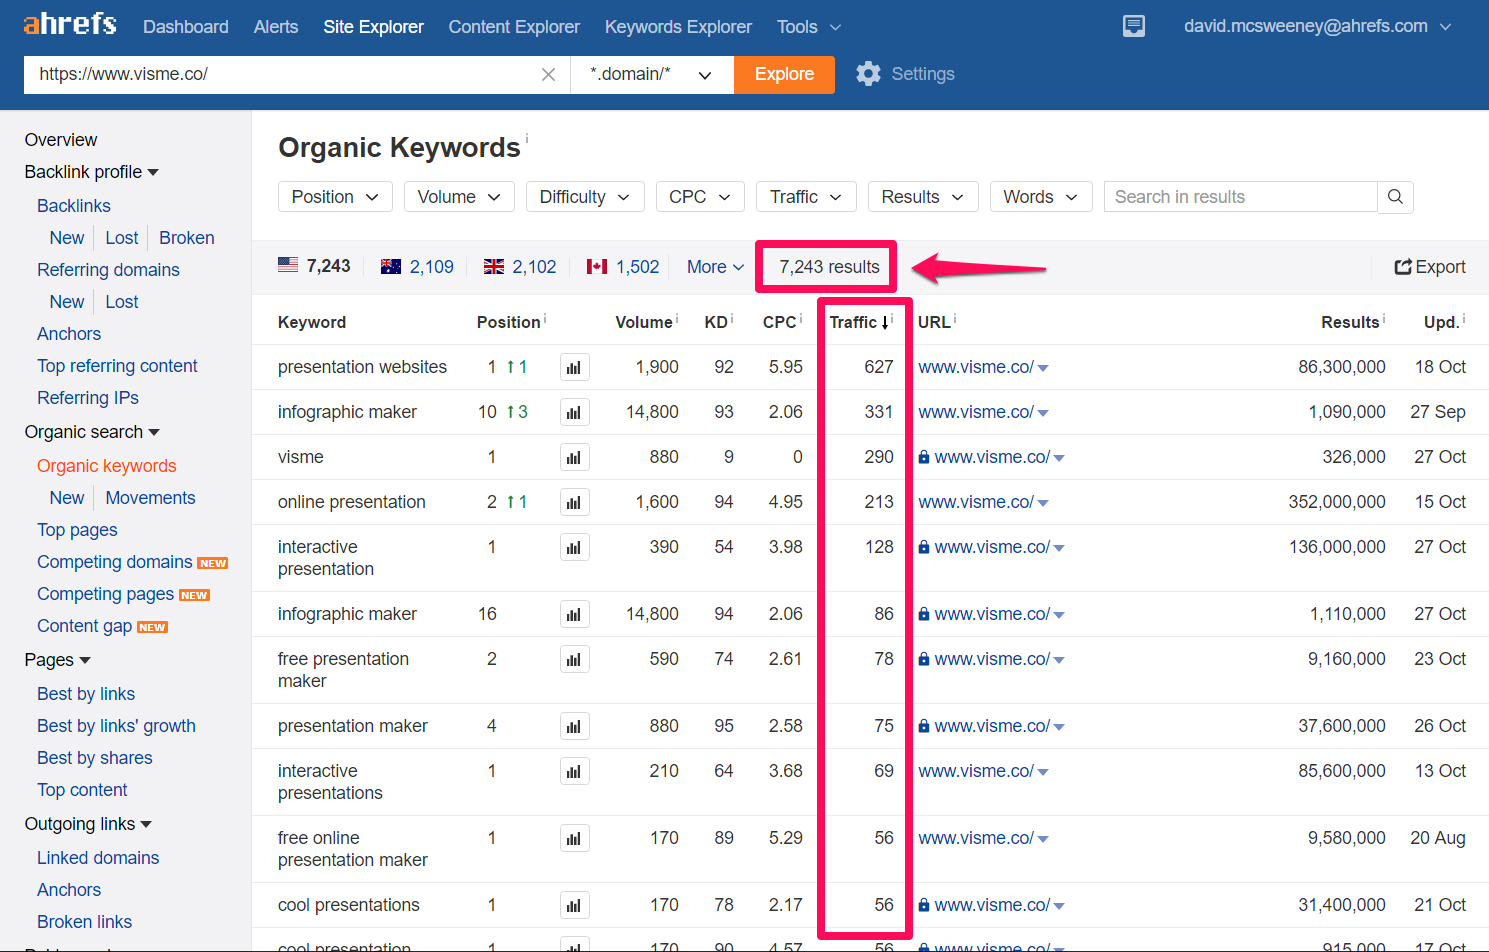
Task: Open chart icon for free online presentation maker
Action: pos(574,838)
